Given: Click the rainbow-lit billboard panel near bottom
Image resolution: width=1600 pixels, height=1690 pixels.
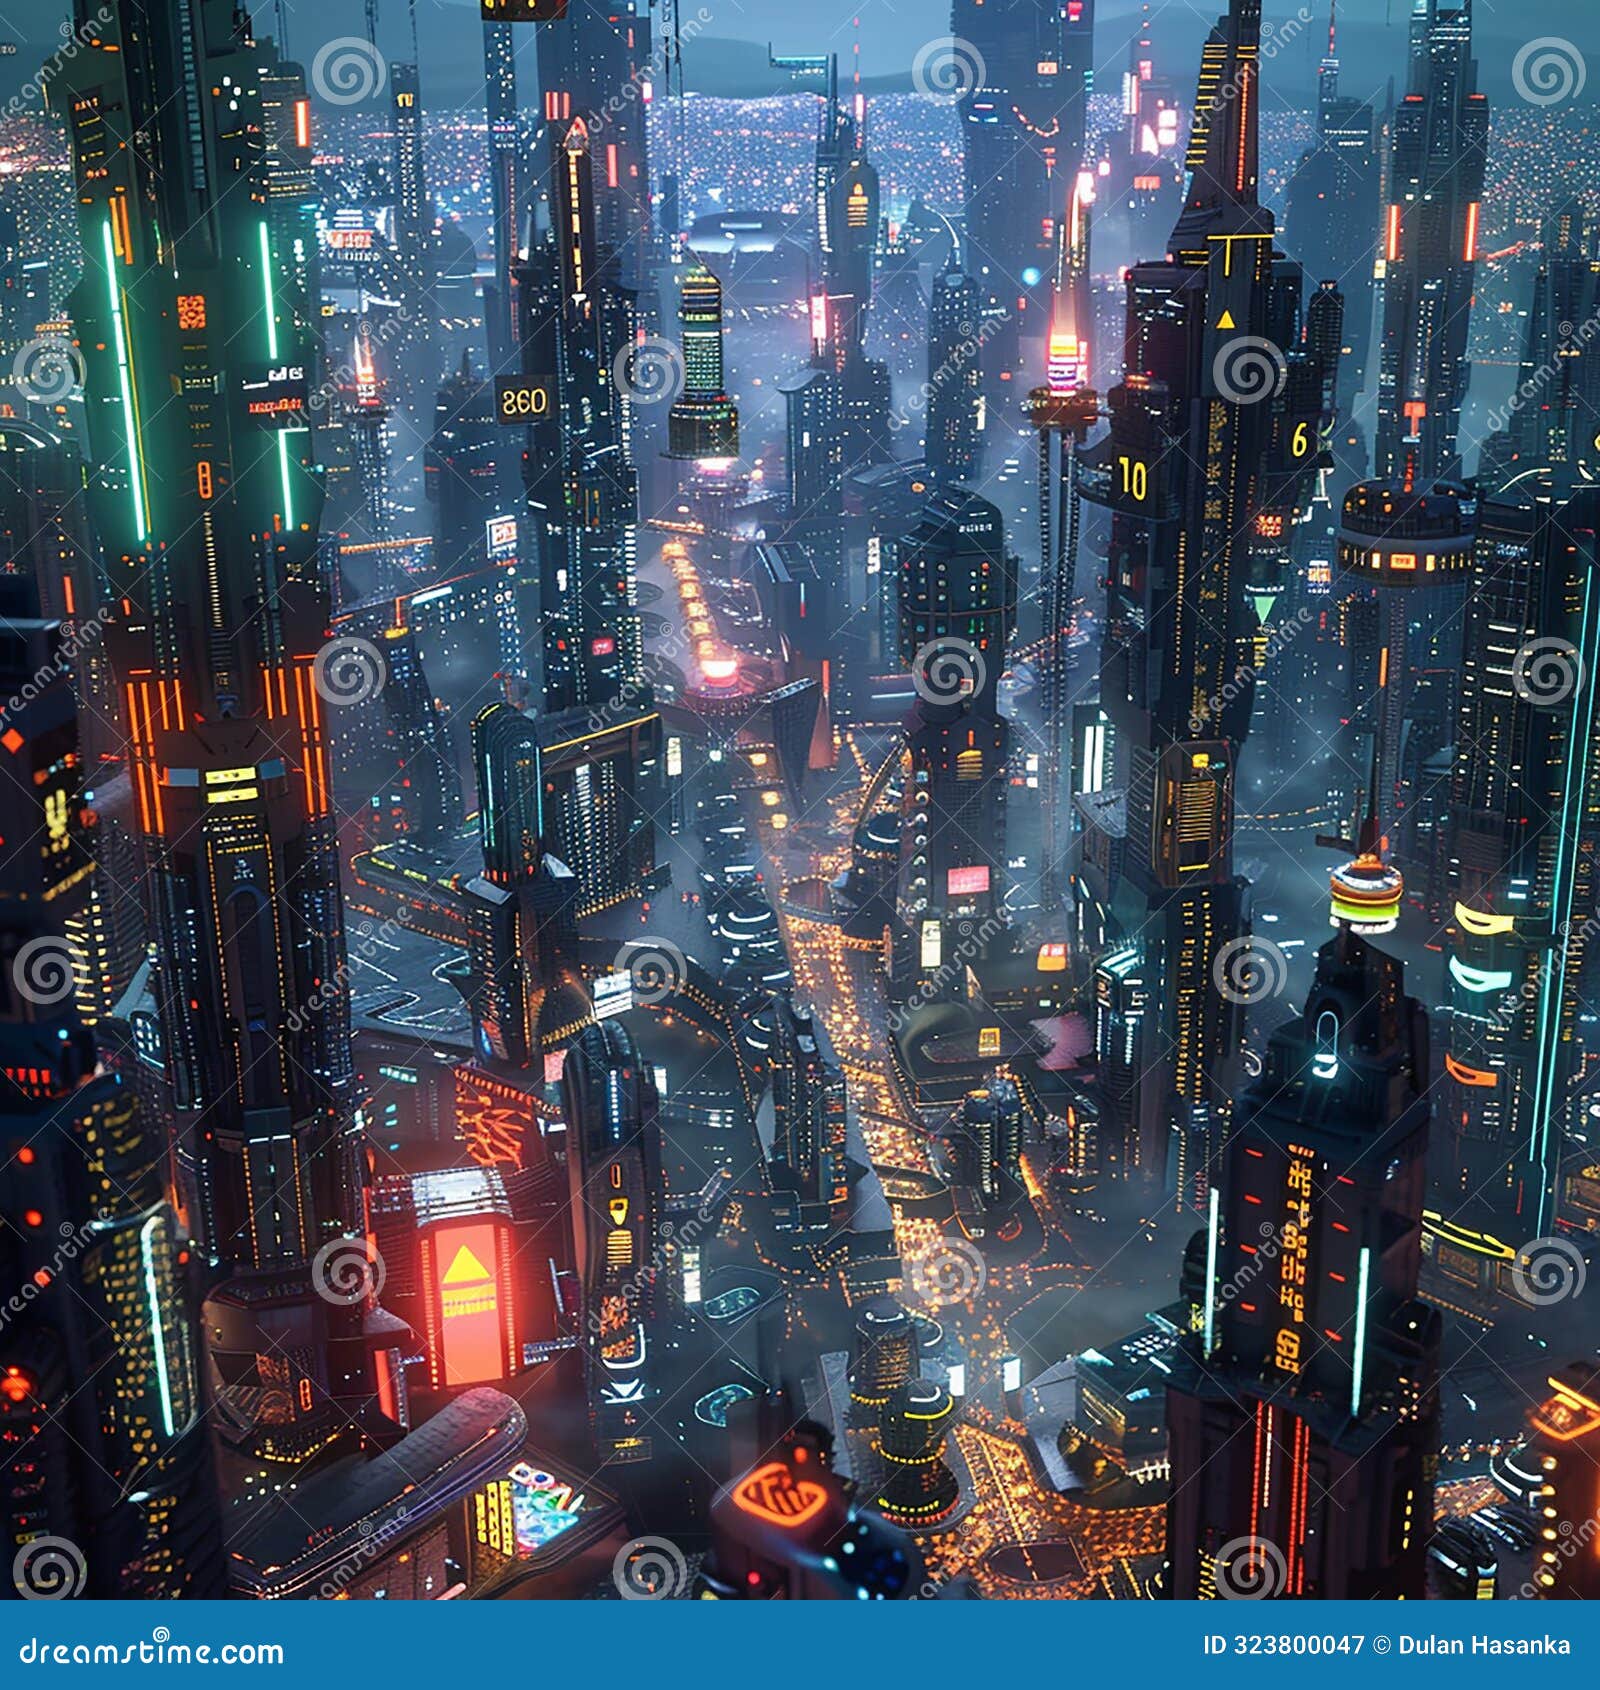Looking at the screenshot, I should 545,1510.
